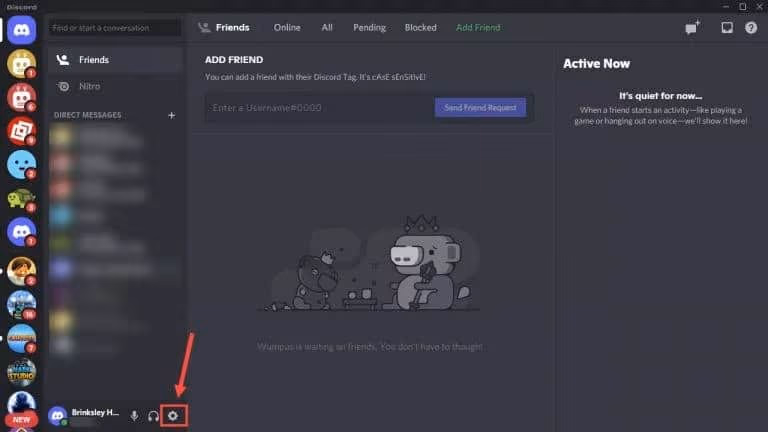The width and height of the screenshot is (768, 432).
Task: Open the red Roblox-logo server icon
Action: click(22, 131)
